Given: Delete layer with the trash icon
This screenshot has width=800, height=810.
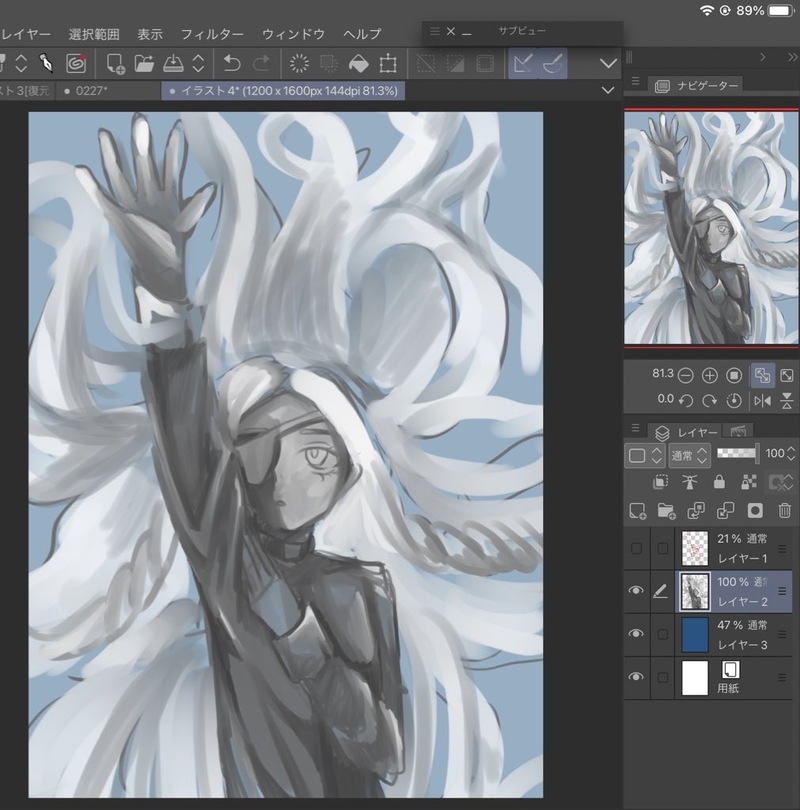Looking at the screenshot, I should pyautogui.click(x=785, y=511).
